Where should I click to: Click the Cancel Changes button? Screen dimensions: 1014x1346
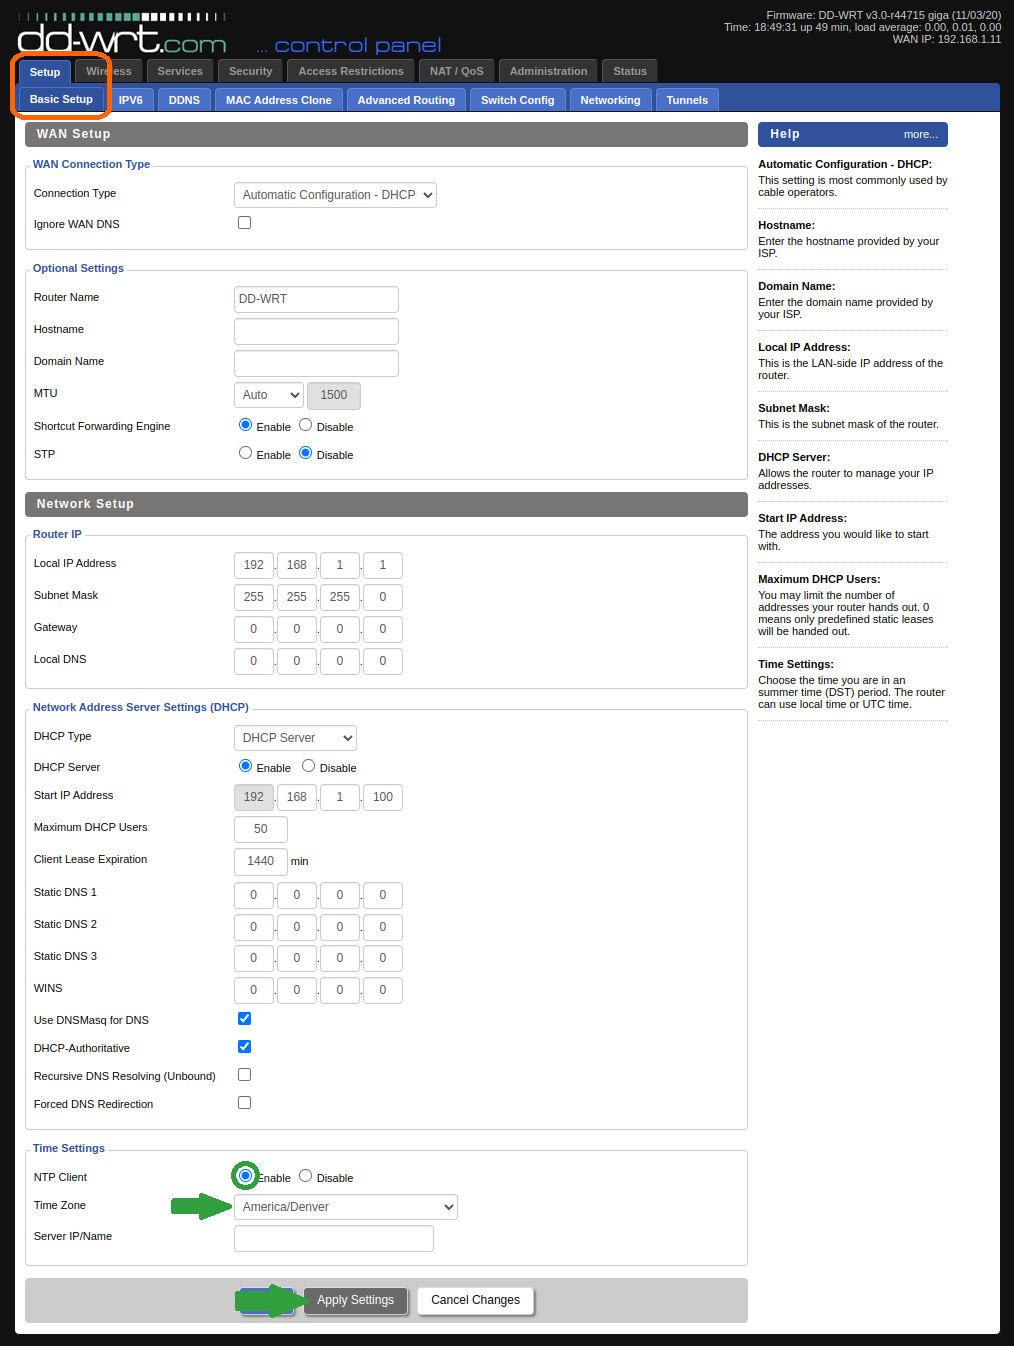475,1300
